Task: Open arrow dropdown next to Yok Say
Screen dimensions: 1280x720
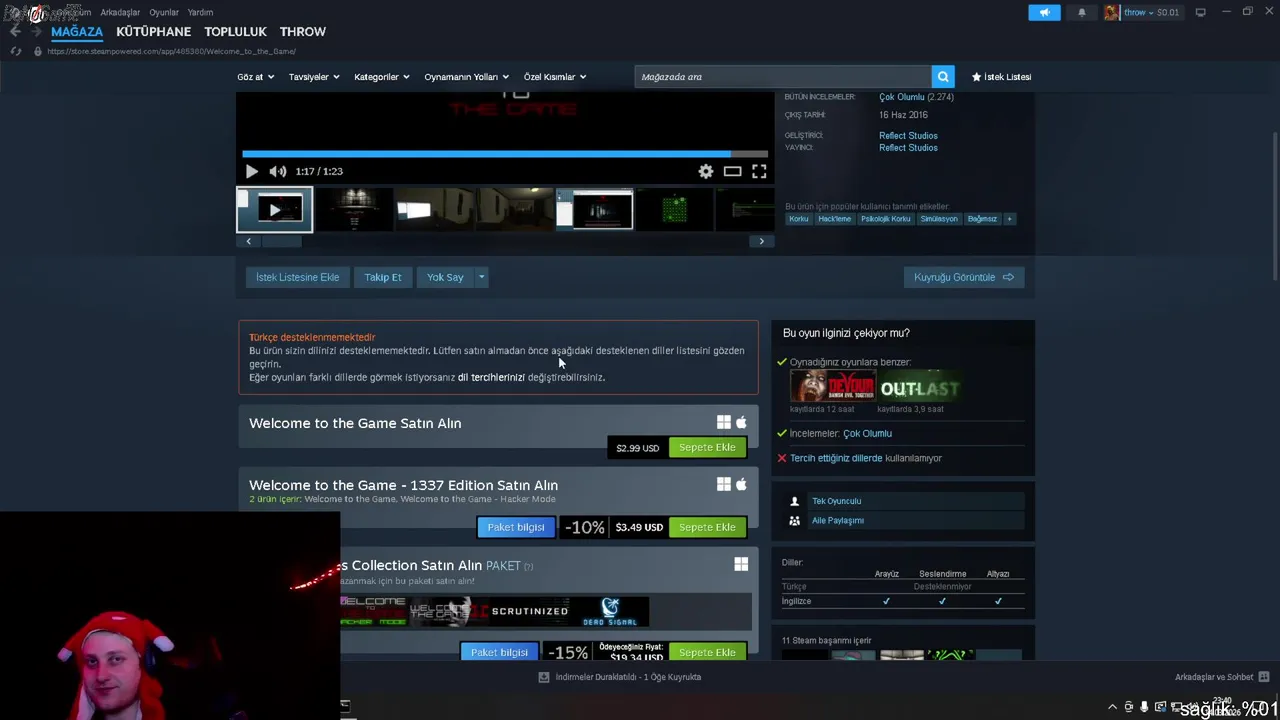Action: click(481, 277)
